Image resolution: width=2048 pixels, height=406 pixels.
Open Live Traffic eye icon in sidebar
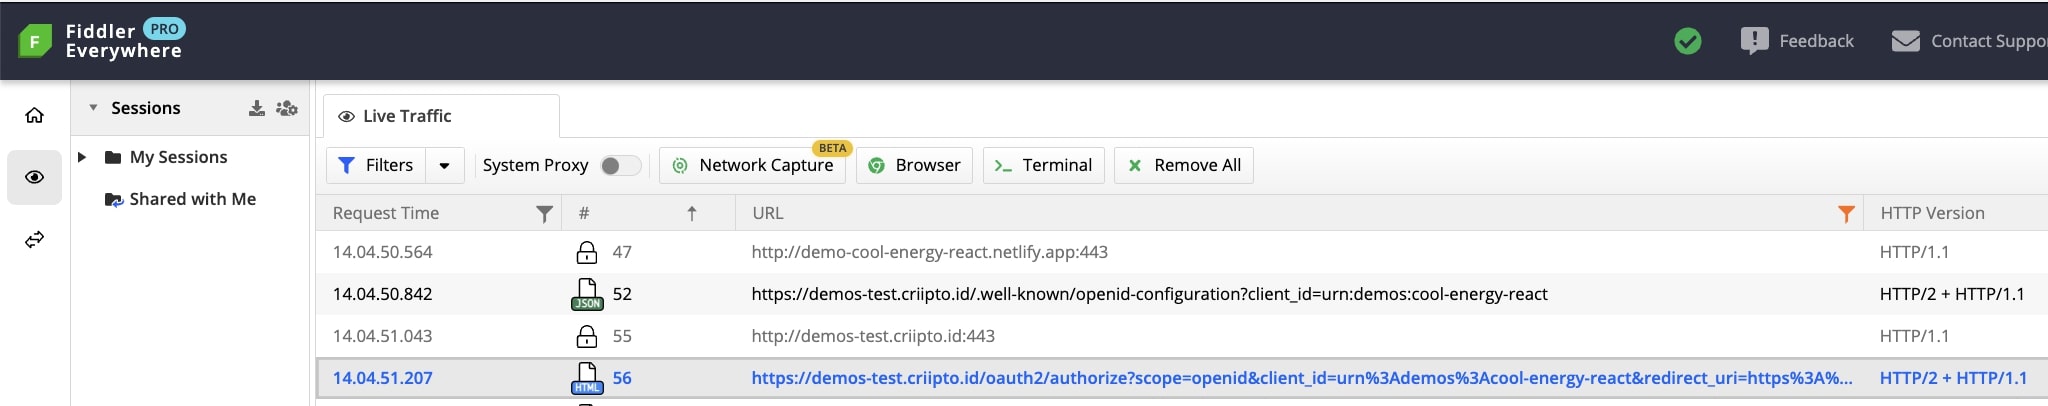(34, 177)
